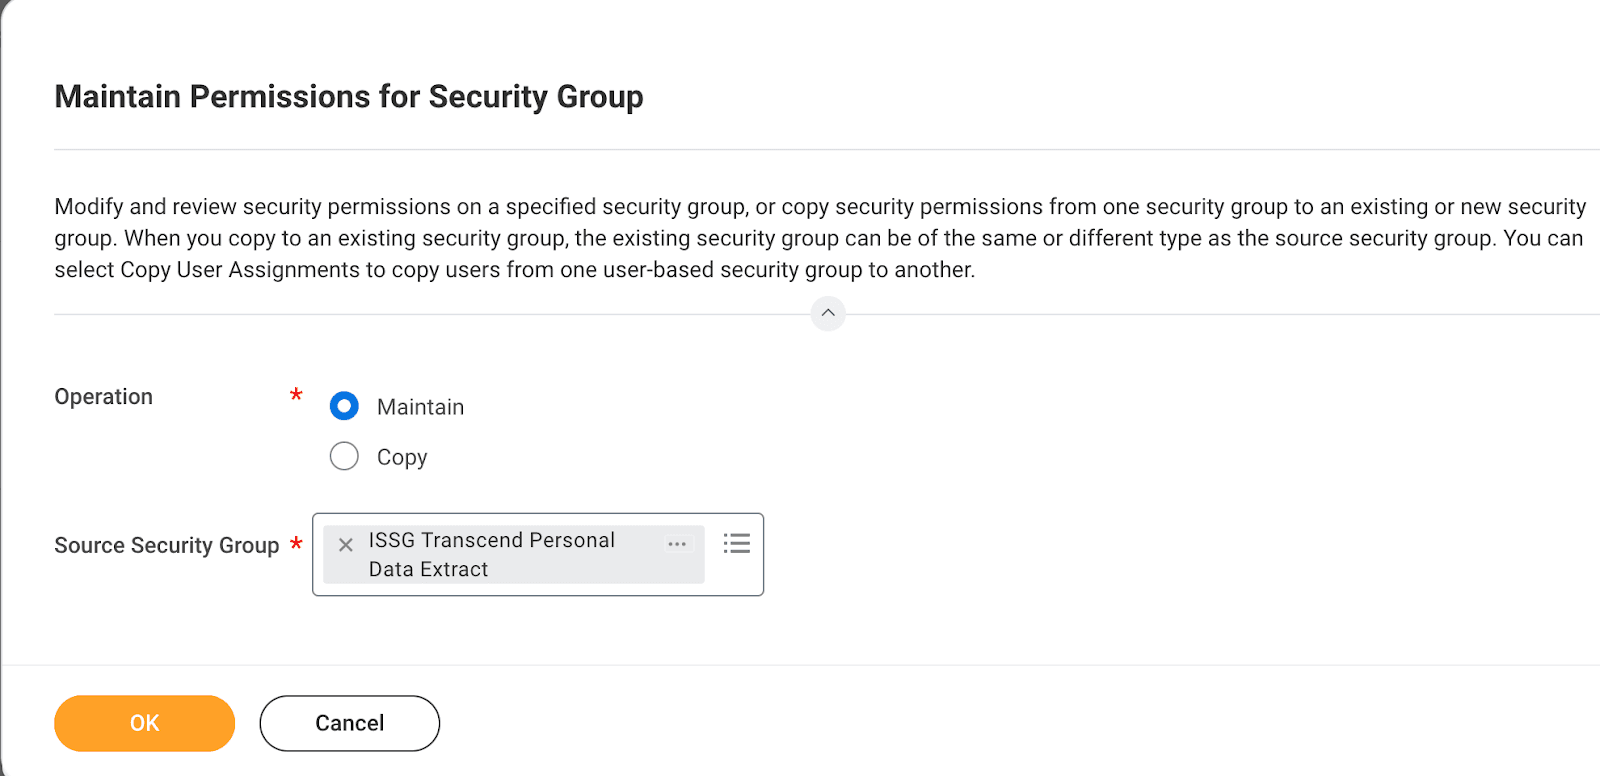Collapse the instructions section with the chevron
This screenshot has height=776, width=1600.
[828, 313]
